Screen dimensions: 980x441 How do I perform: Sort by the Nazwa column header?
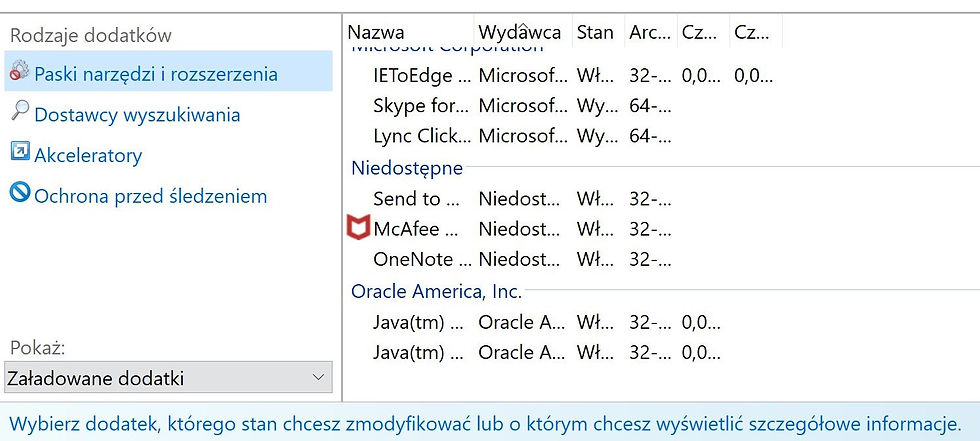tap(408, 32)
